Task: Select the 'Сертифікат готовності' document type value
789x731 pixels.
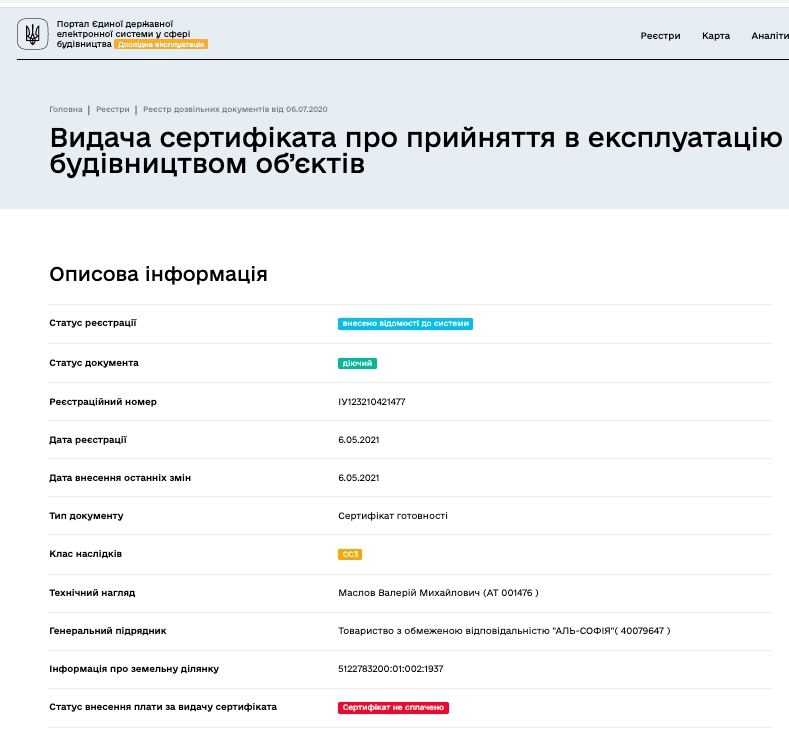Action: point(393,516)
